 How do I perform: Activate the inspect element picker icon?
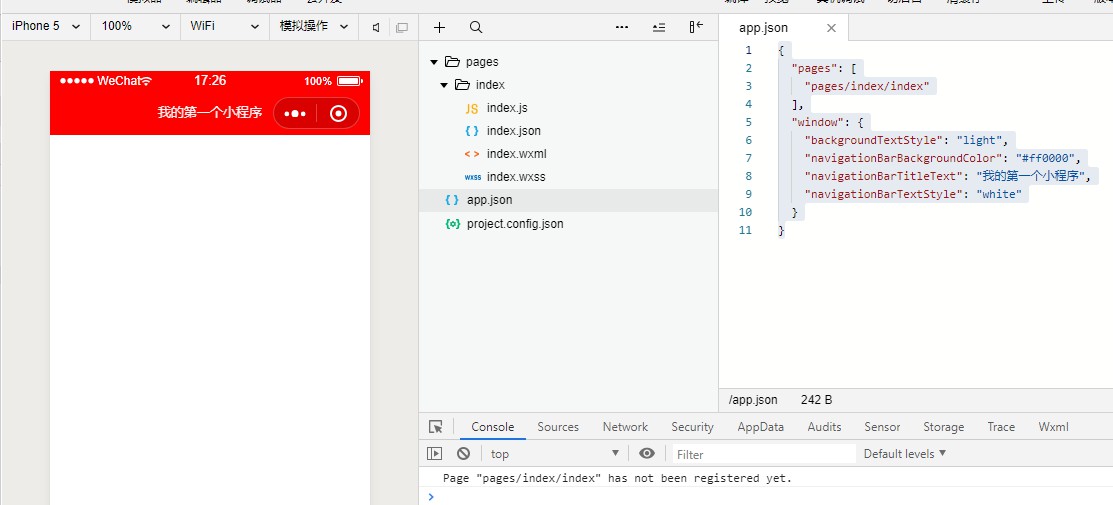[x=435, y=427]
